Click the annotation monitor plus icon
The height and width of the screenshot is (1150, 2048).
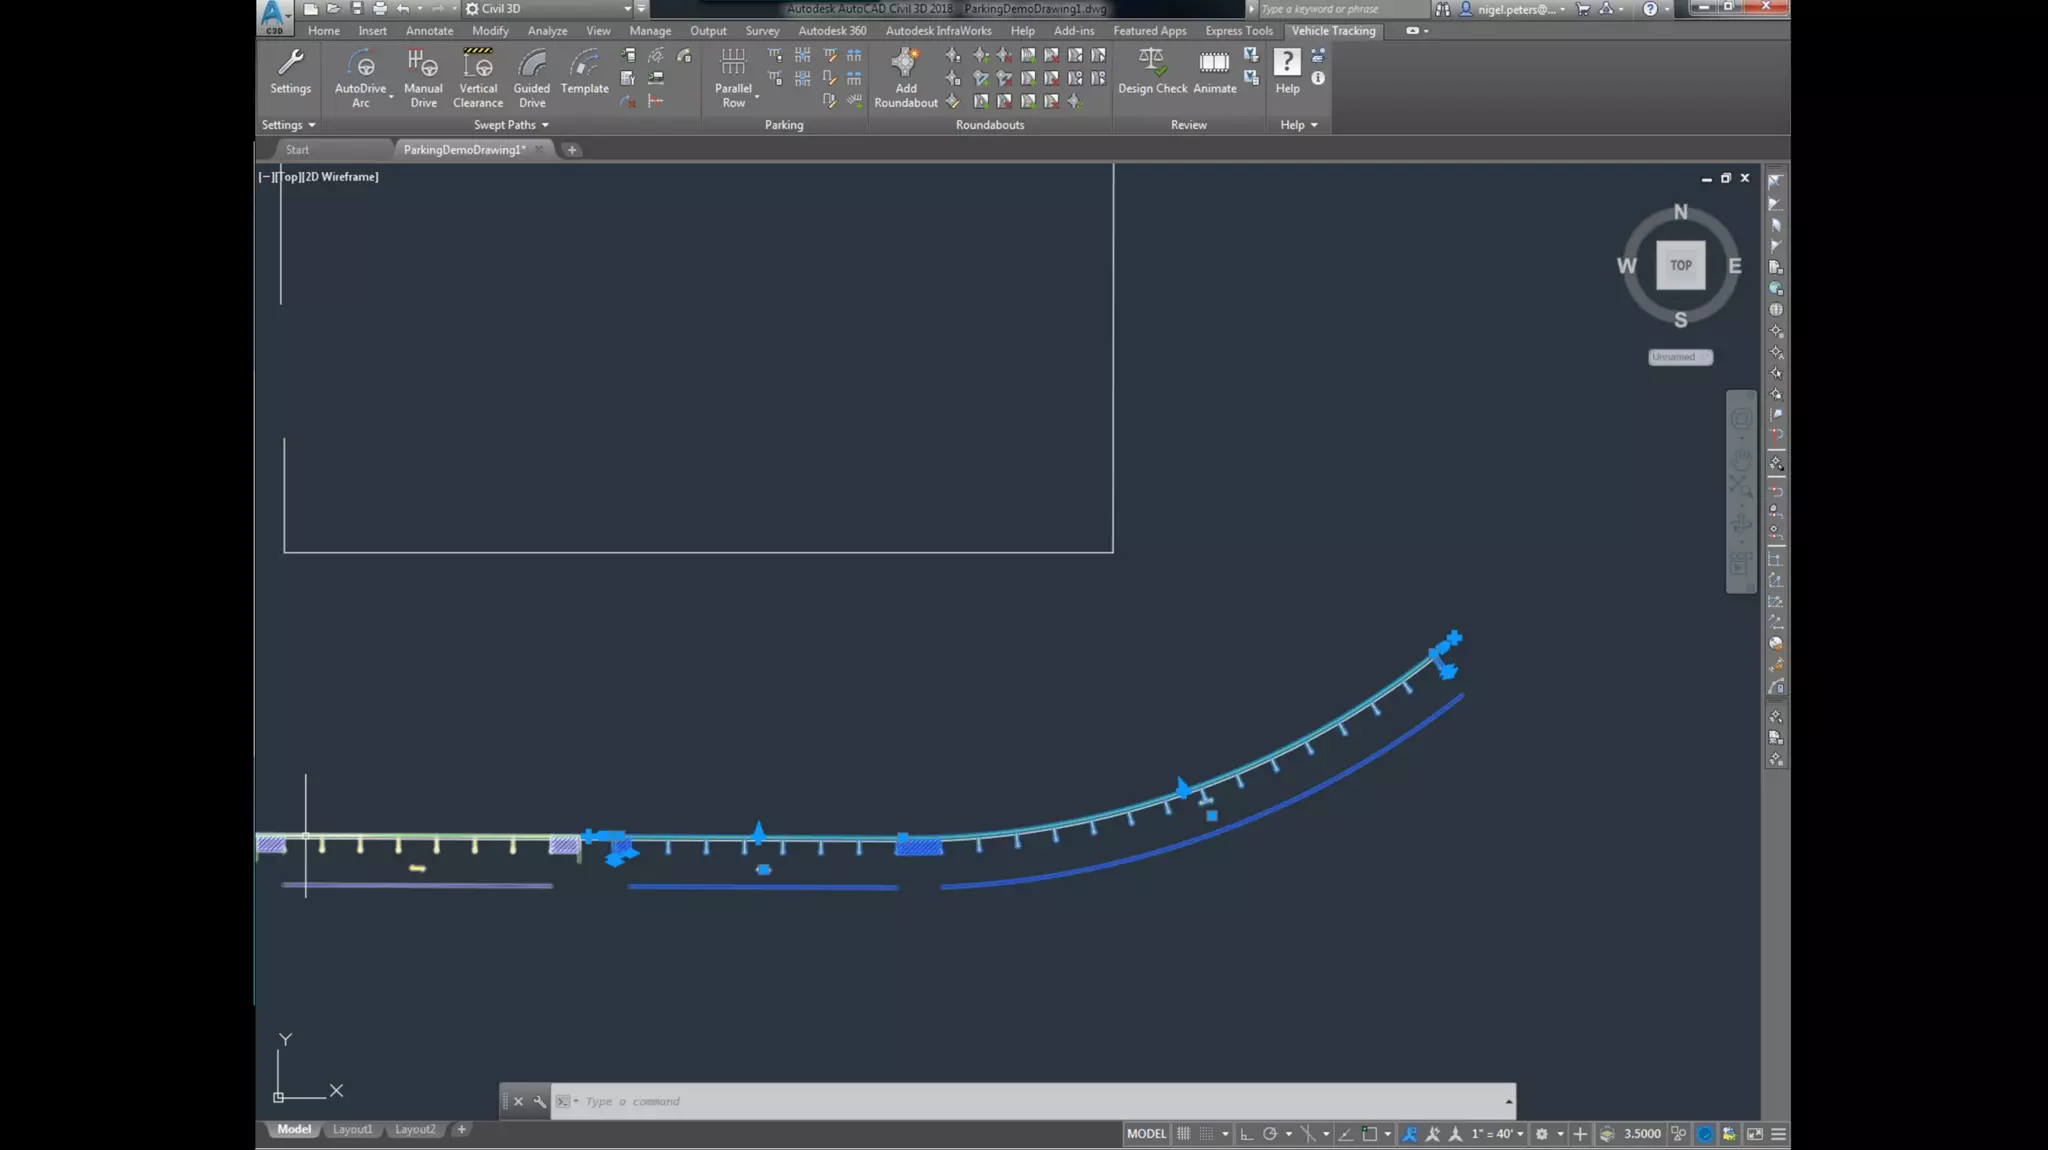coord(1580,1134)
